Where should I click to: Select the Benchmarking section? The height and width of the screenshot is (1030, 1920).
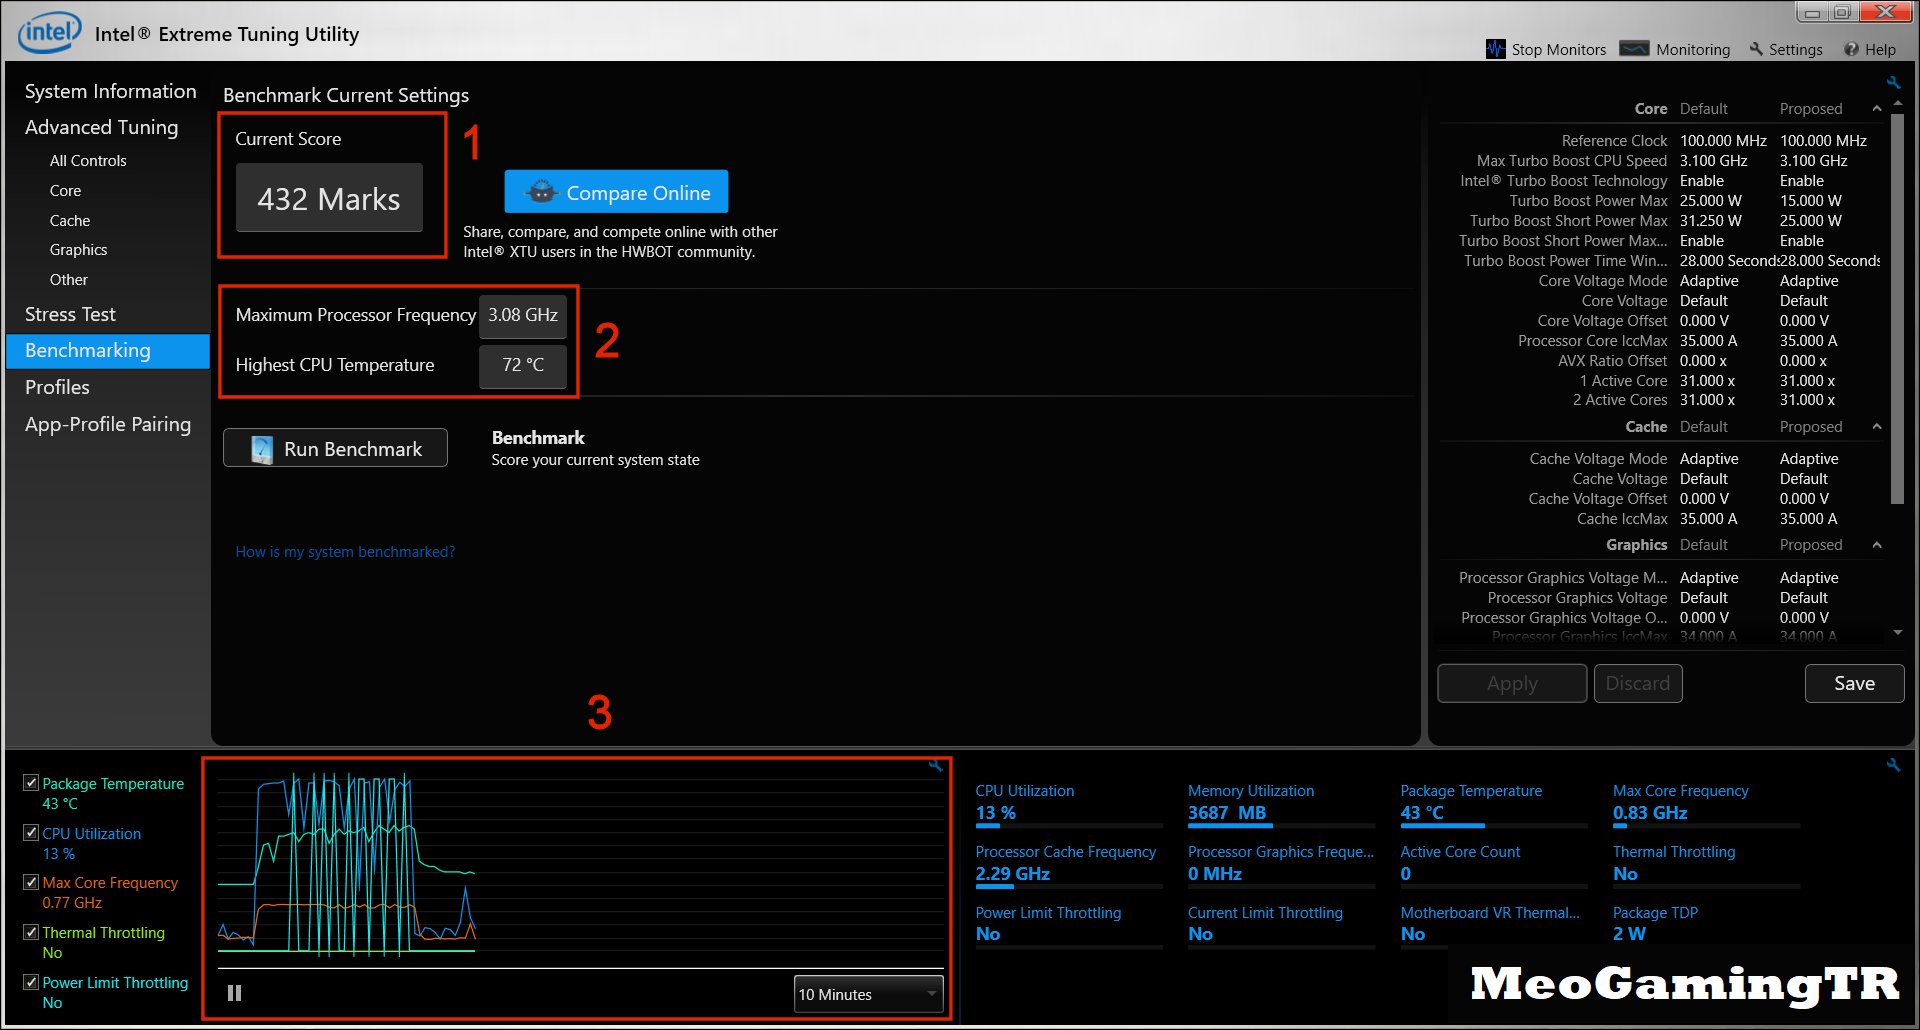(108, 351)
